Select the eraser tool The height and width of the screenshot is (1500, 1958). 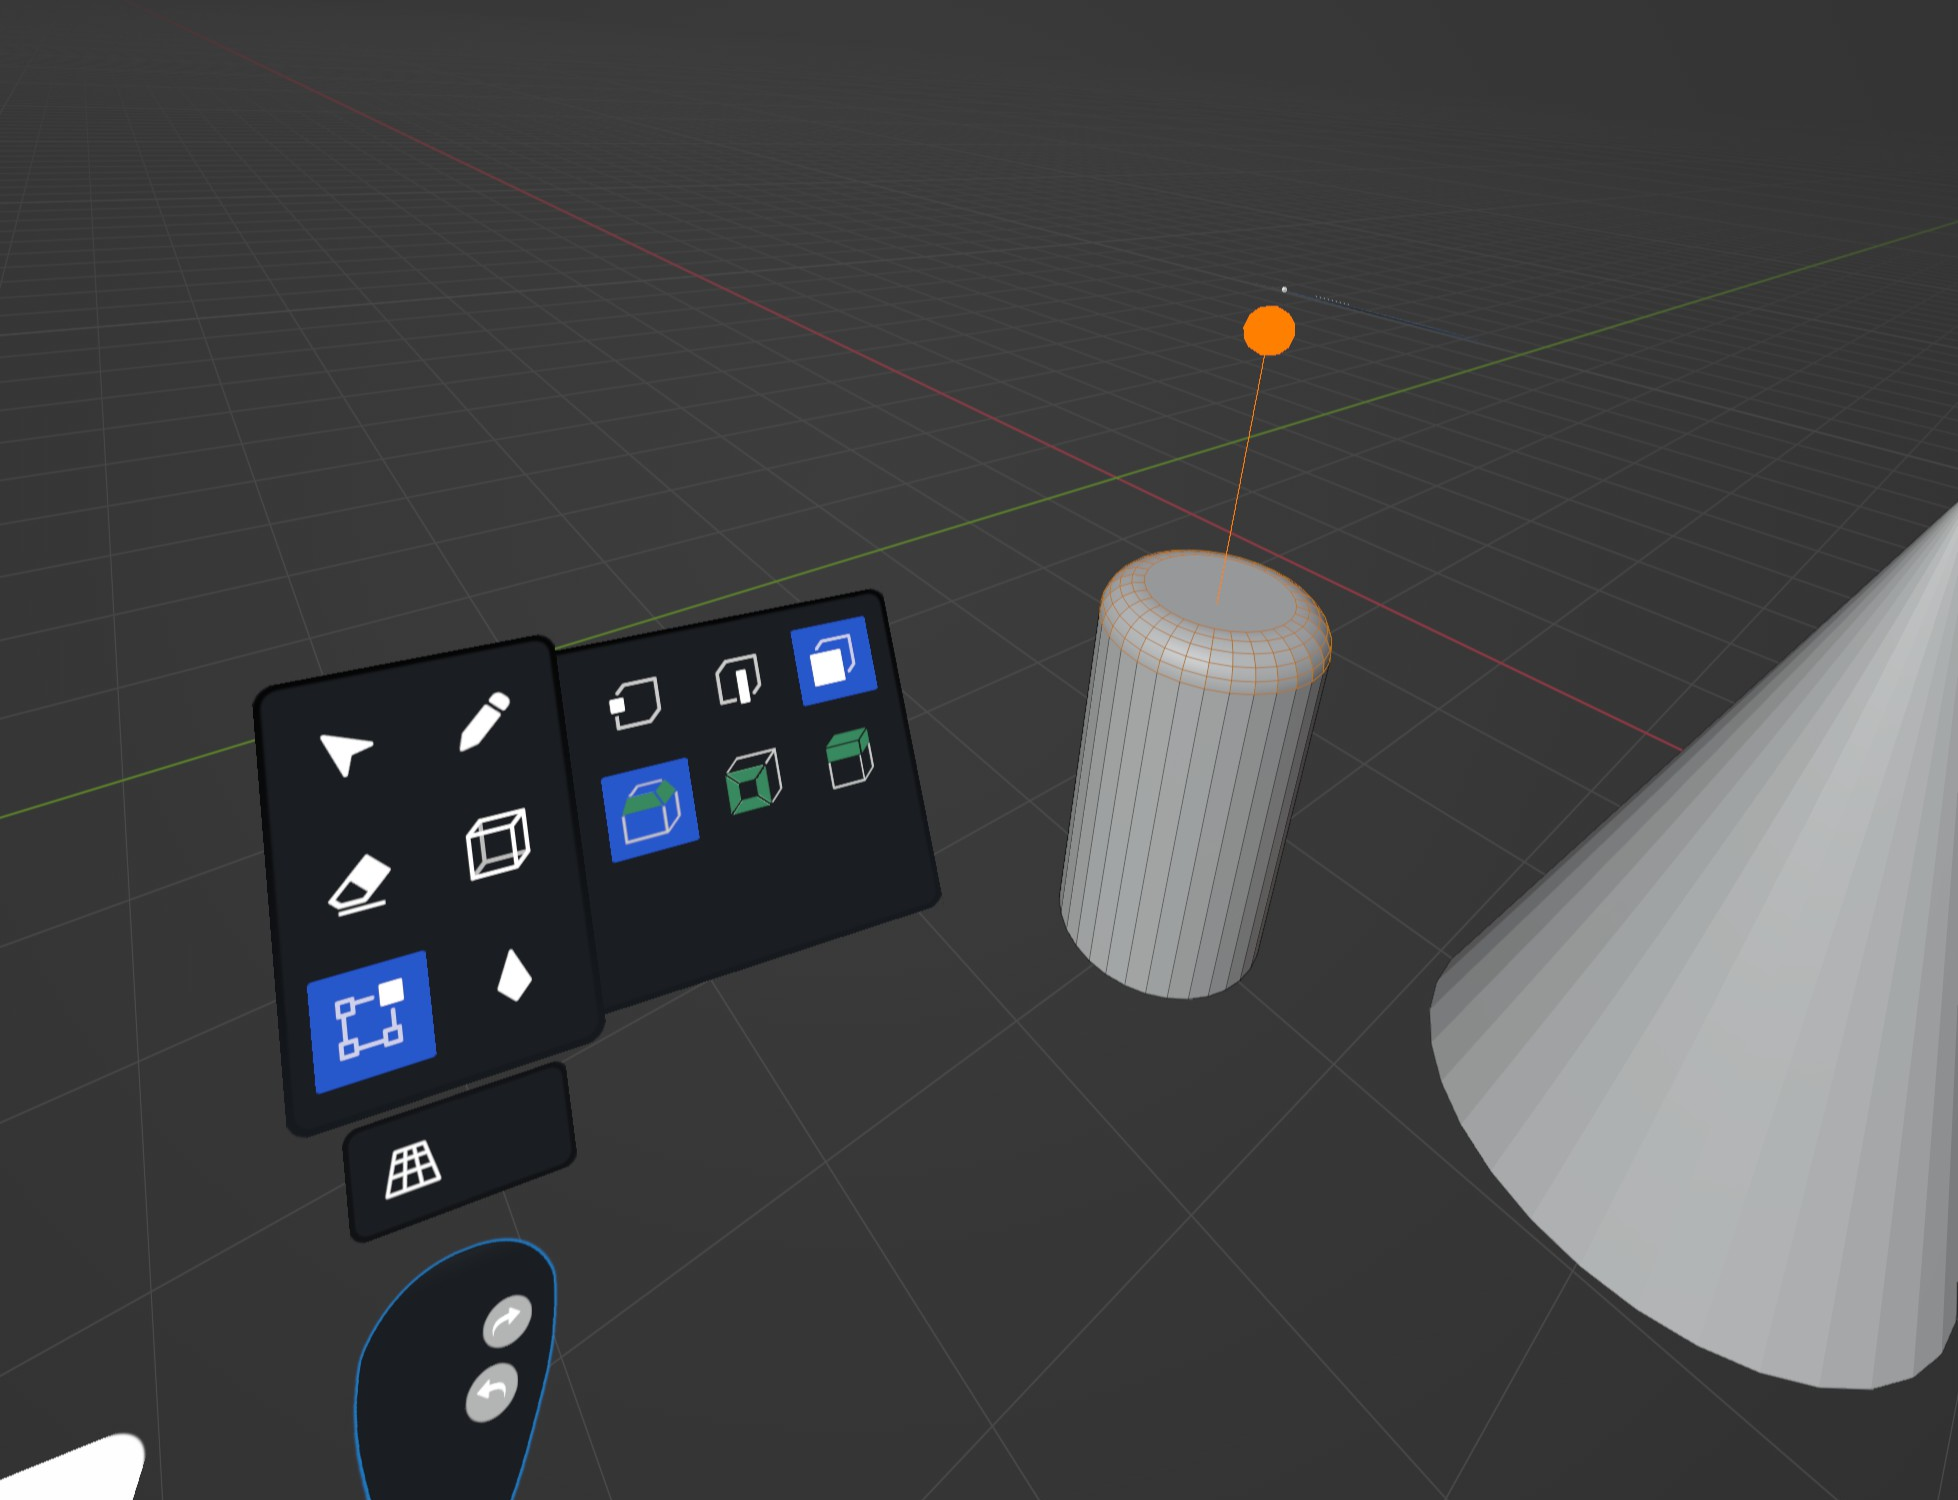click(x=360, y=885)
